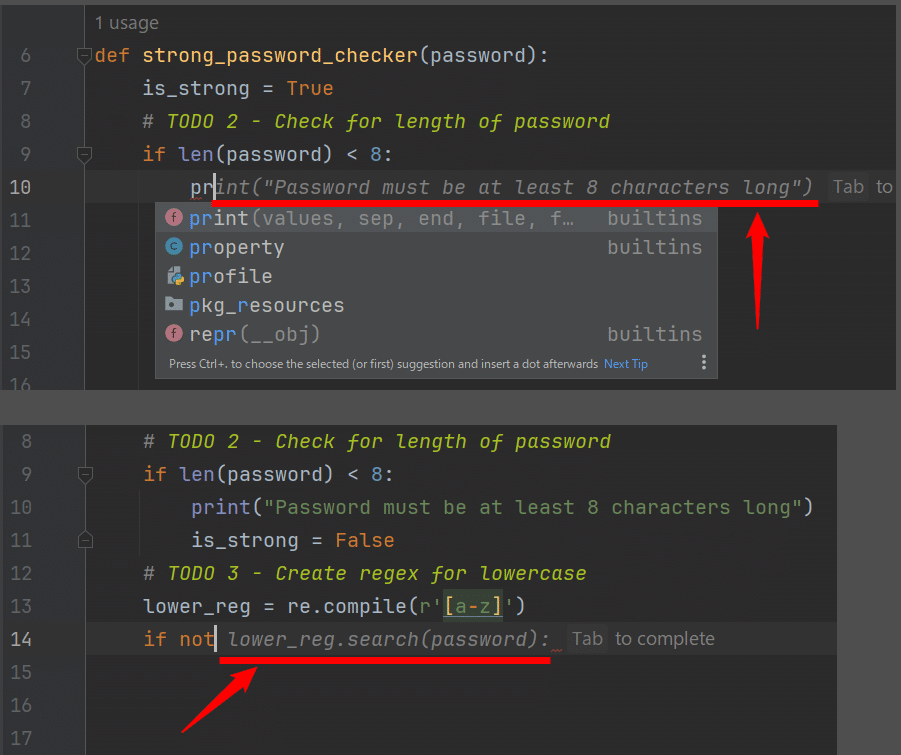Click the Next Tip link in the popup
Viewport: 901px width, 755px height.
pyautogui.click(x=625, y=364)
